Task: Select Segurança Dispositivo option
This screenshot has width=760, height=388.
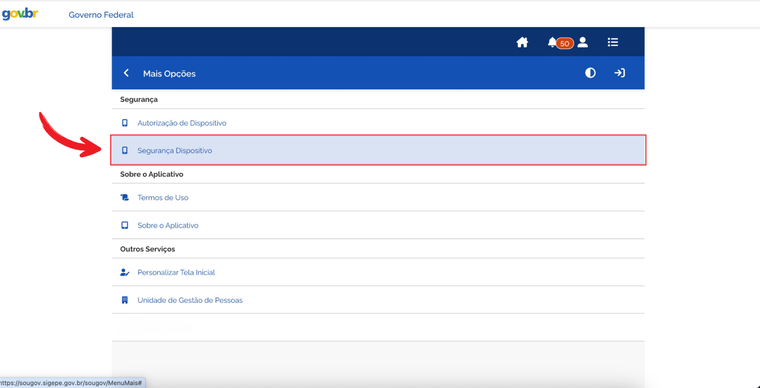Action: click(x=378, y=150)
